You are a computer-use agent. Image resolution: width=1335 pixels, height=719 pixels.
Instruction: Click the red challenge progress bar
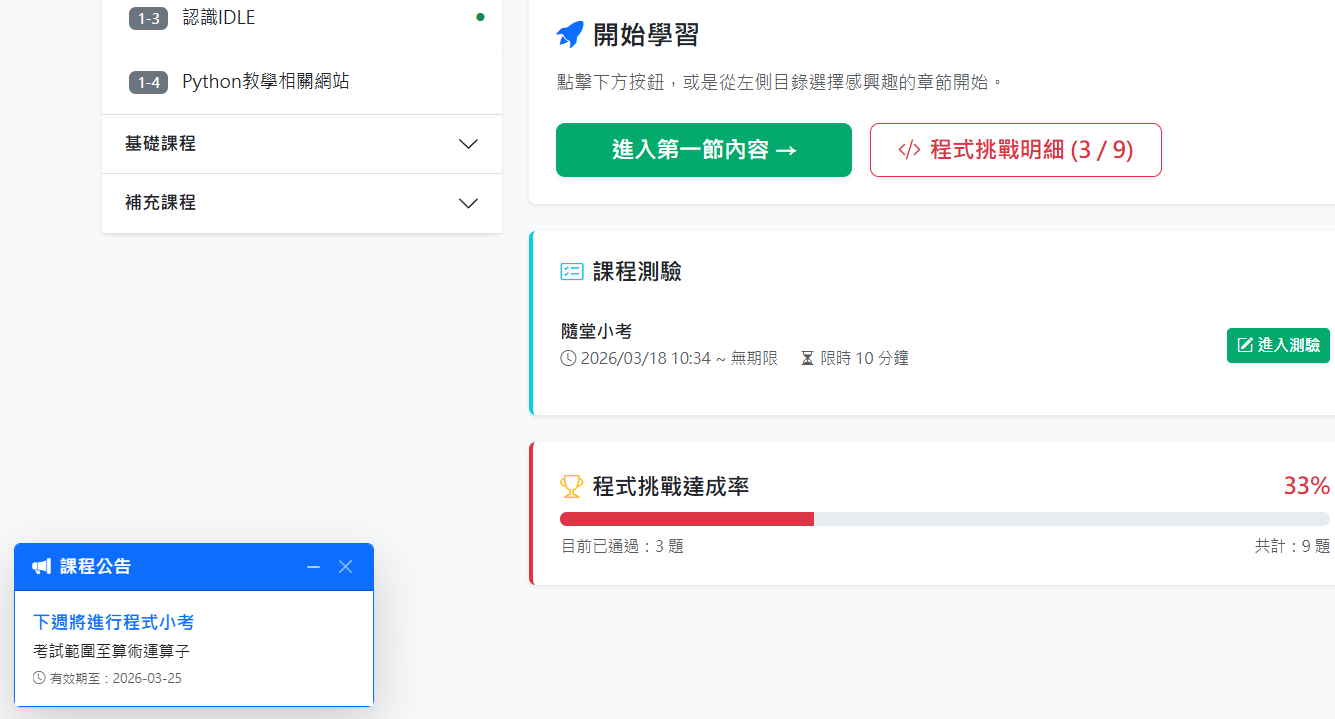687,519
